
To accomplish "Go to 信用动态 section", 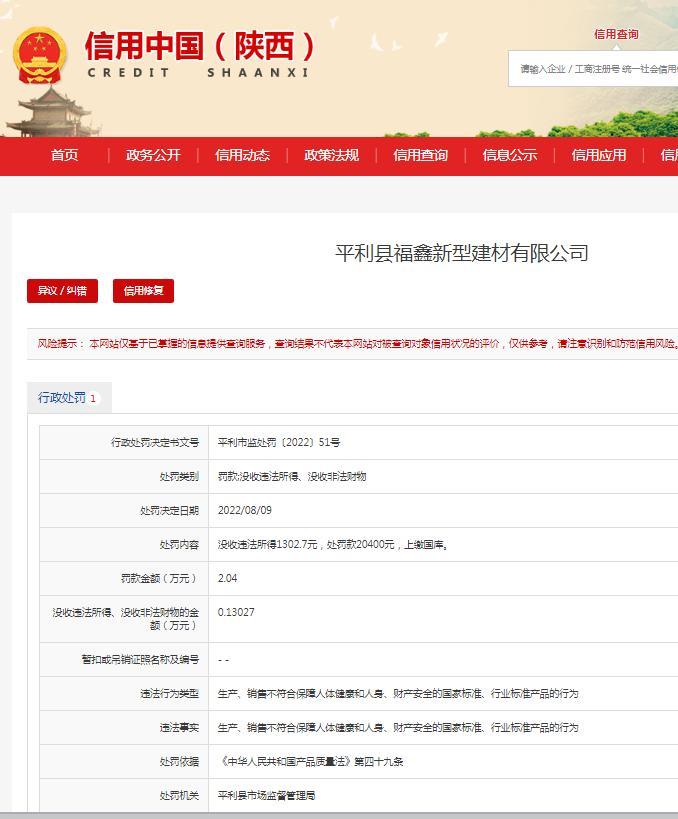I will tap(242, 155).
